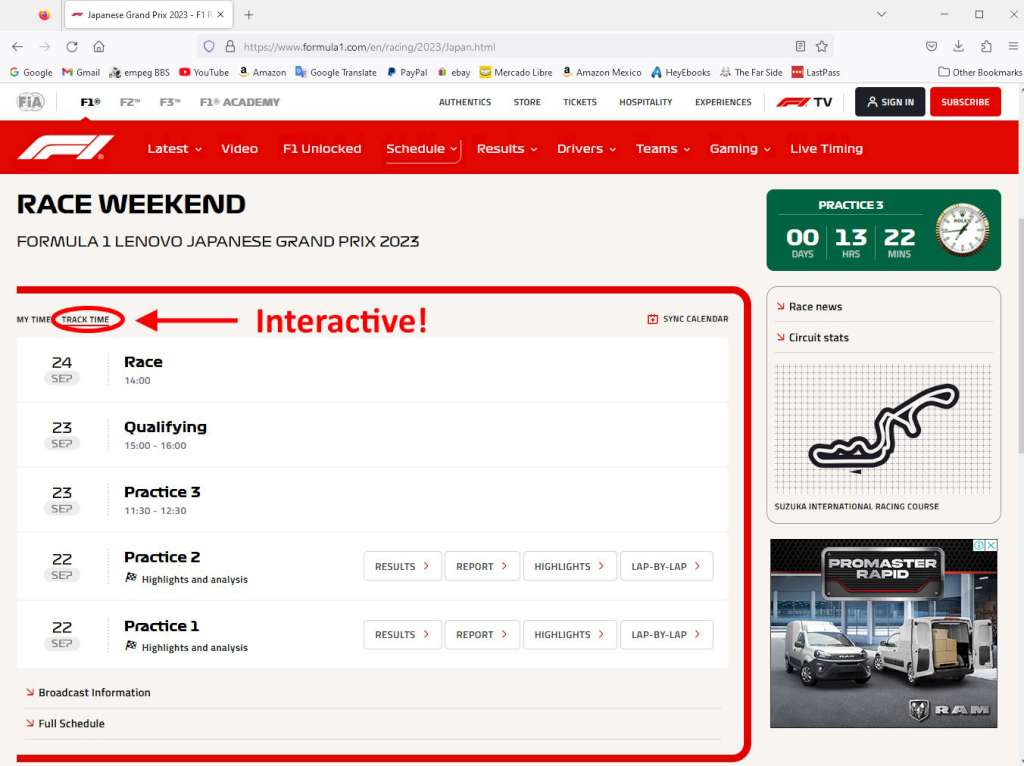The width and height of the screenshot is (1024, 766).
Task: Open Practice 2 Results
Action: pyautogui.click(x=402, y=566)
